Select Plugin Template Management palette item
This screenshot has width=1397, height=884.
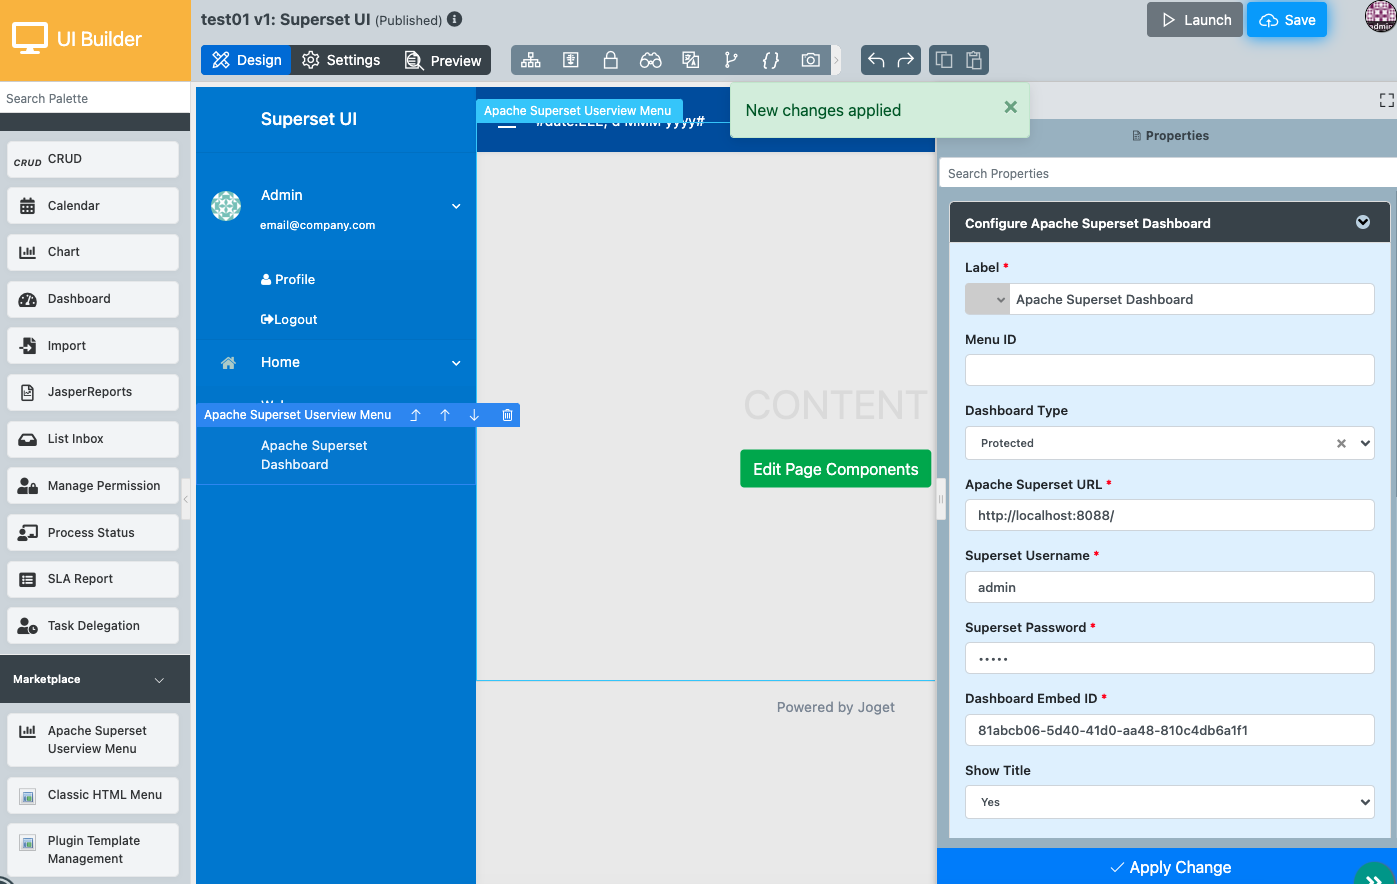[93, 850]
